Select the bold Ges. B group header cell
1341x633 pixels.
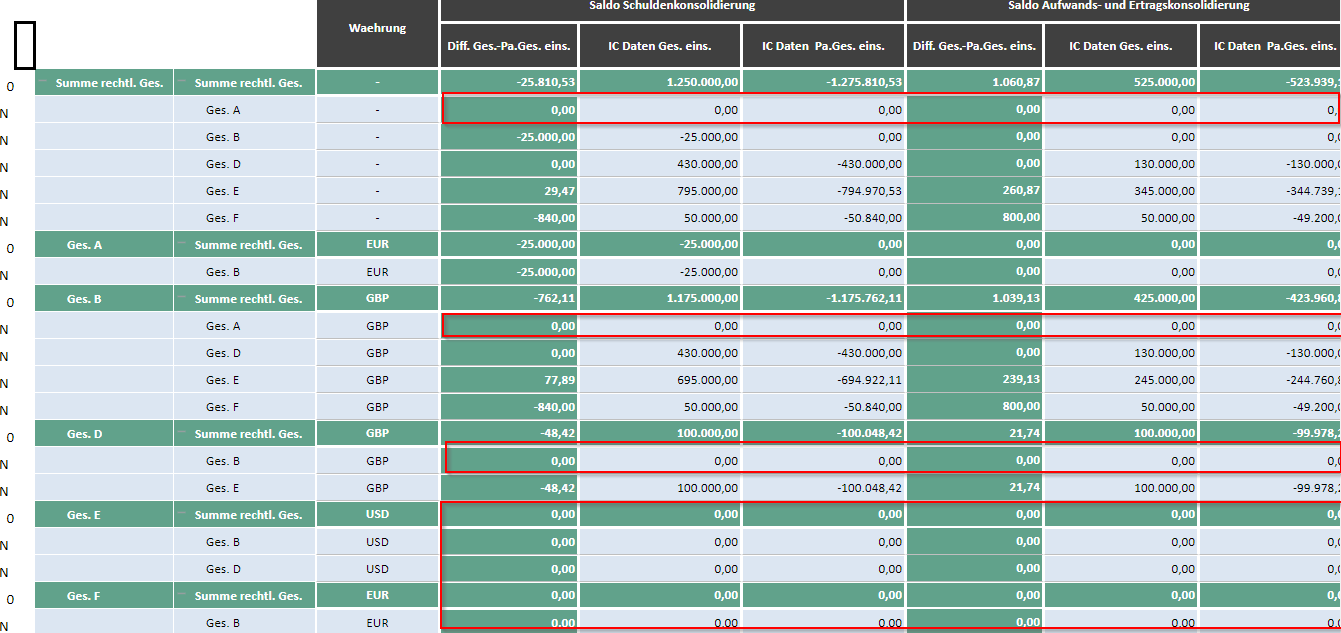pos(104,298)
